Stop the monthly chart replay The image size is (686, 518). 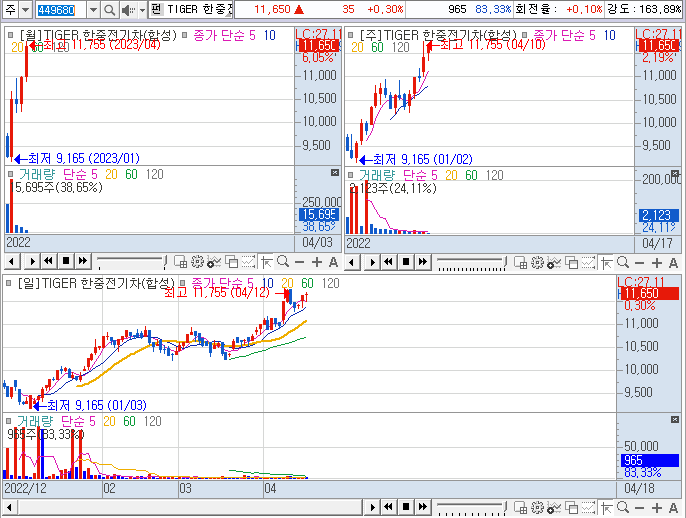(x=66, y=262)
